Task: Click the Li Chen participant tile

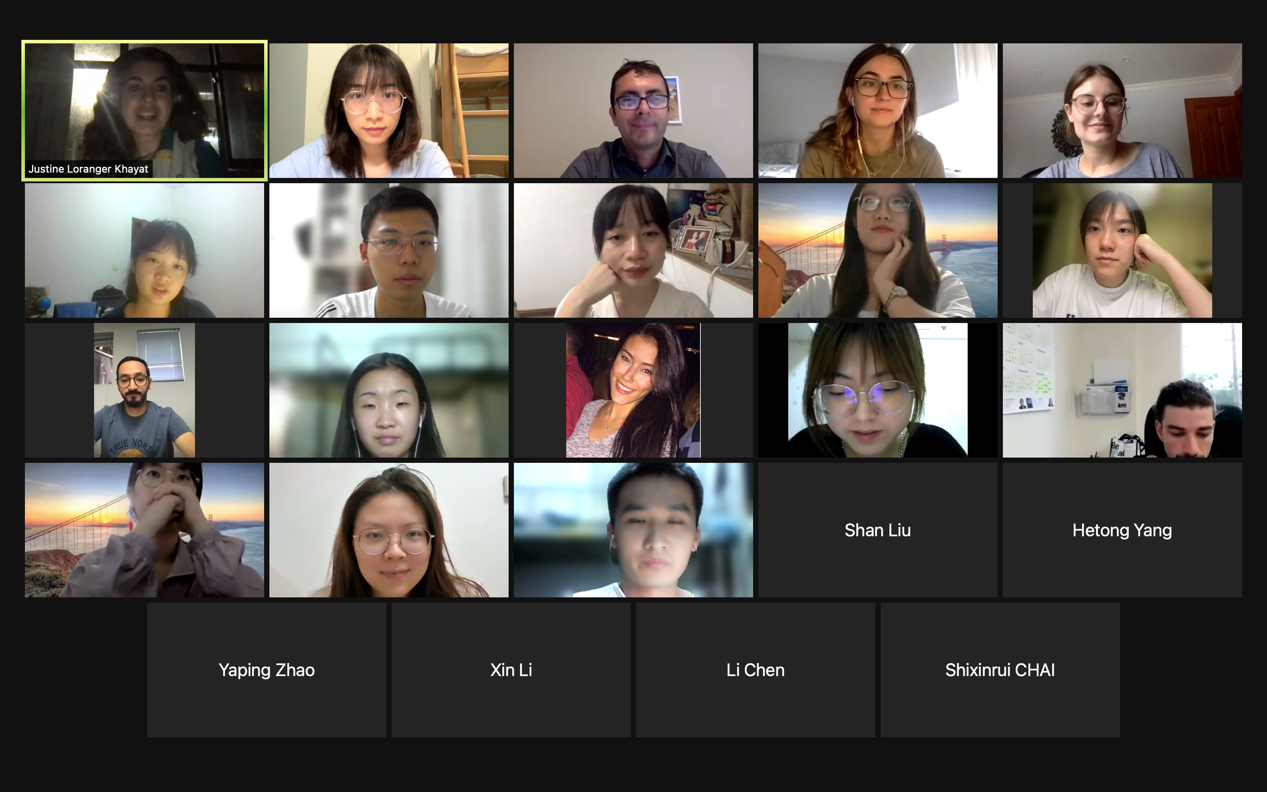Action: point(755,670)
